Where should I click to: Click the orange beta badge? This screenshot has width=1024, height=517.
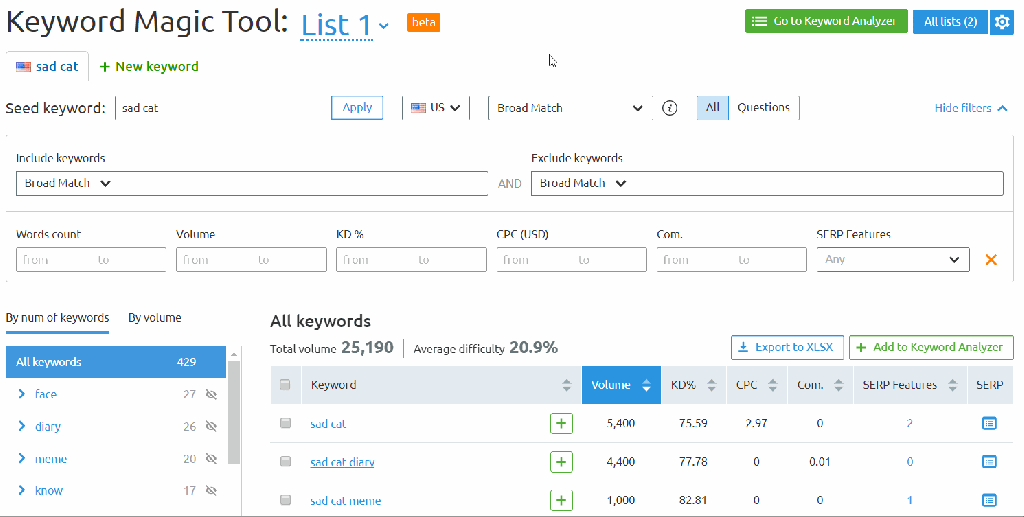[423, 22]
